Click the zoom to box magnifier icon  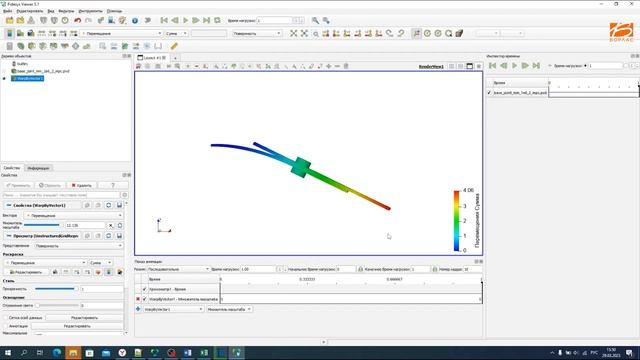point(316,33)
